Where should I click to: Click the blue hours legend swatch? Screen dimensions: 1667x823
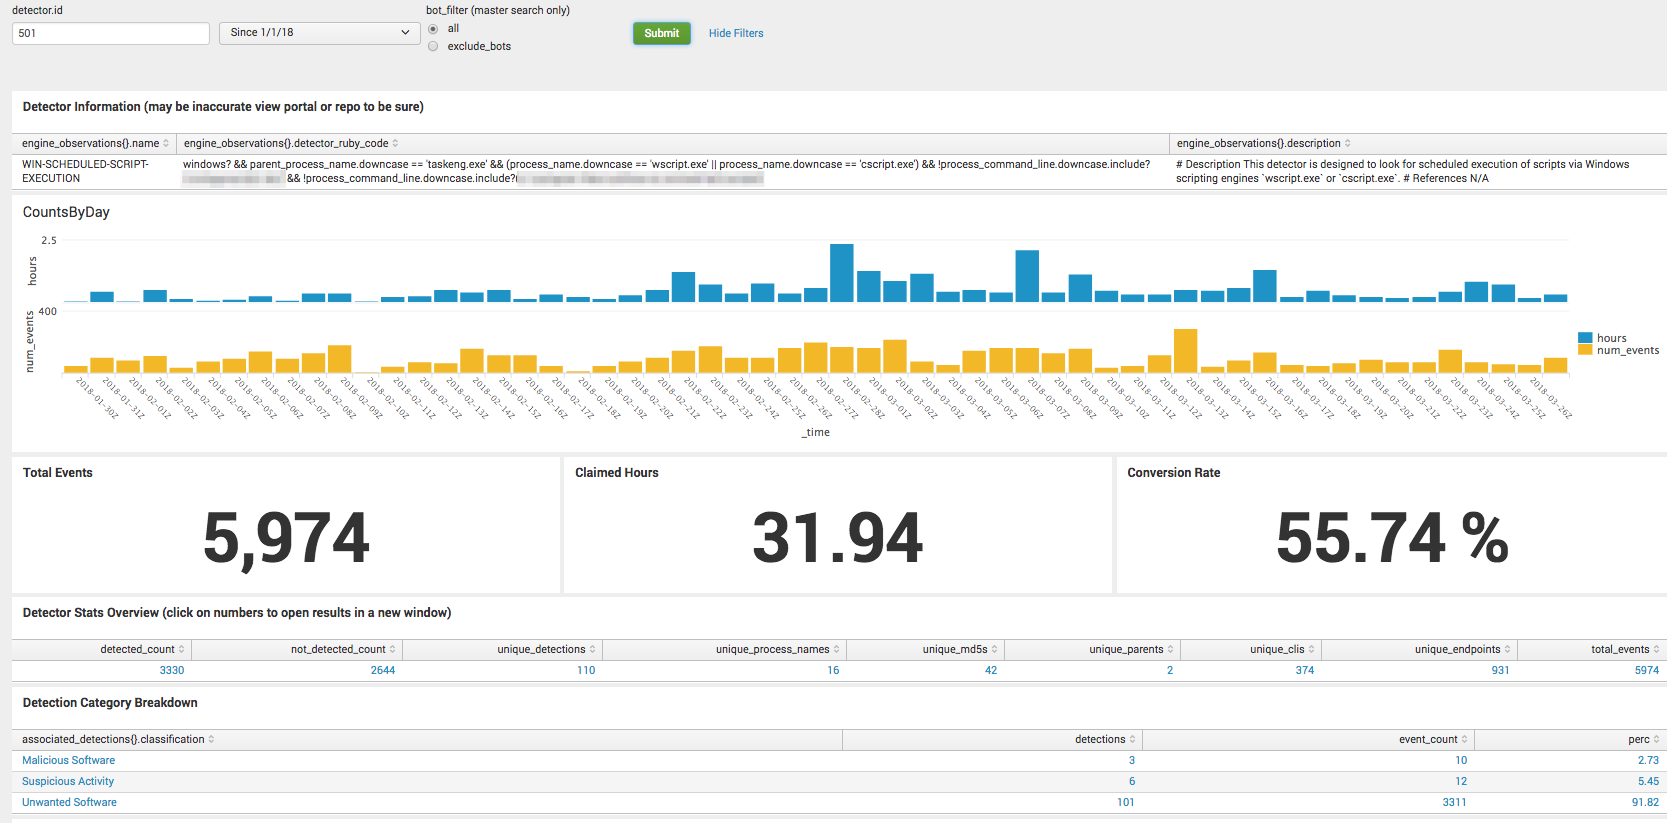click(1585, 338)
